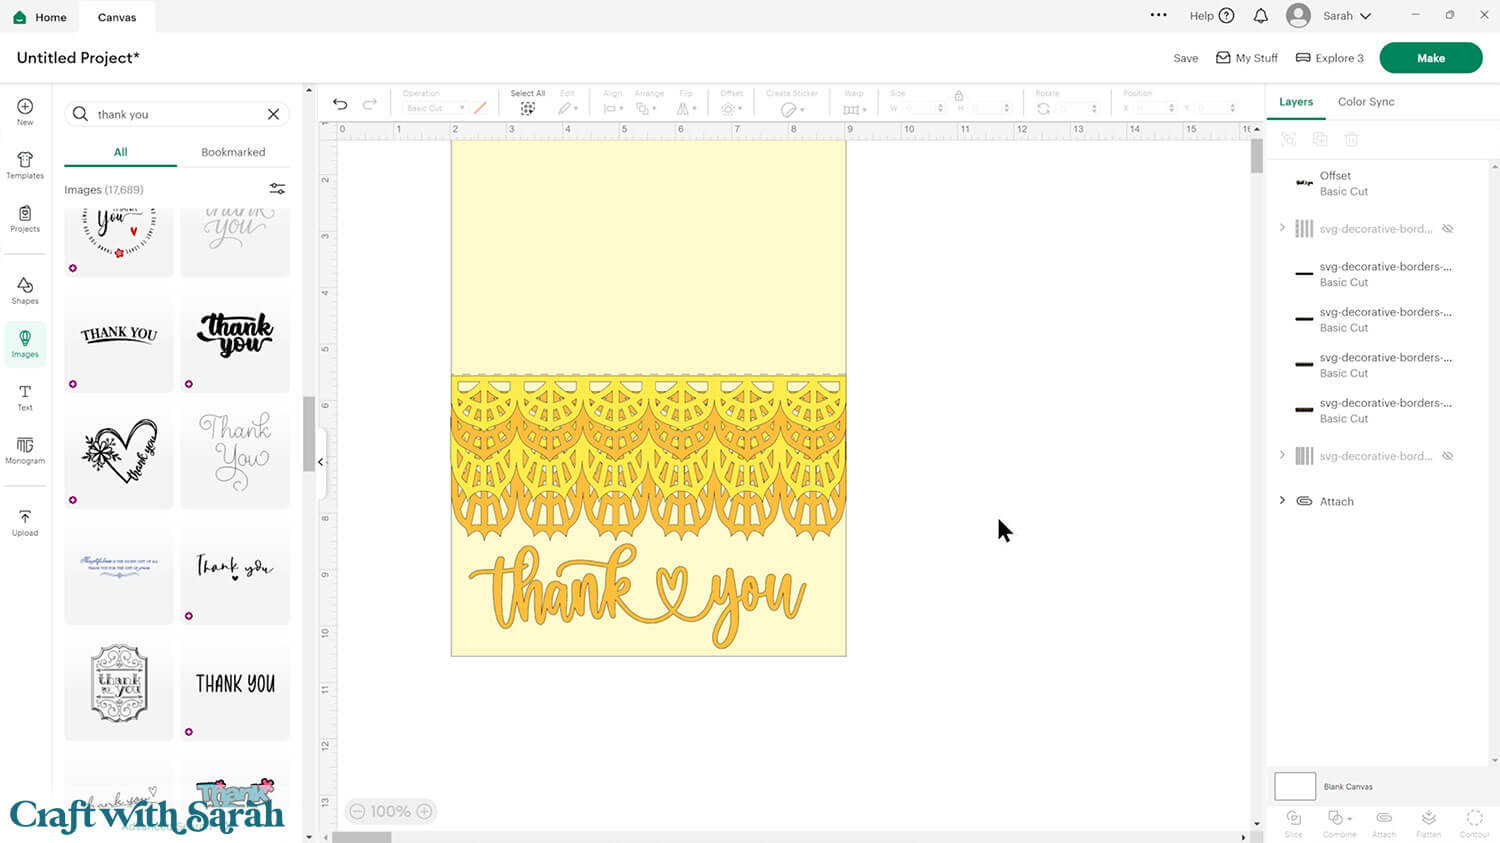Click the Blank Canvas color swatch
This screenshot has height=843, width=1500.
[x=1294, y=786]
